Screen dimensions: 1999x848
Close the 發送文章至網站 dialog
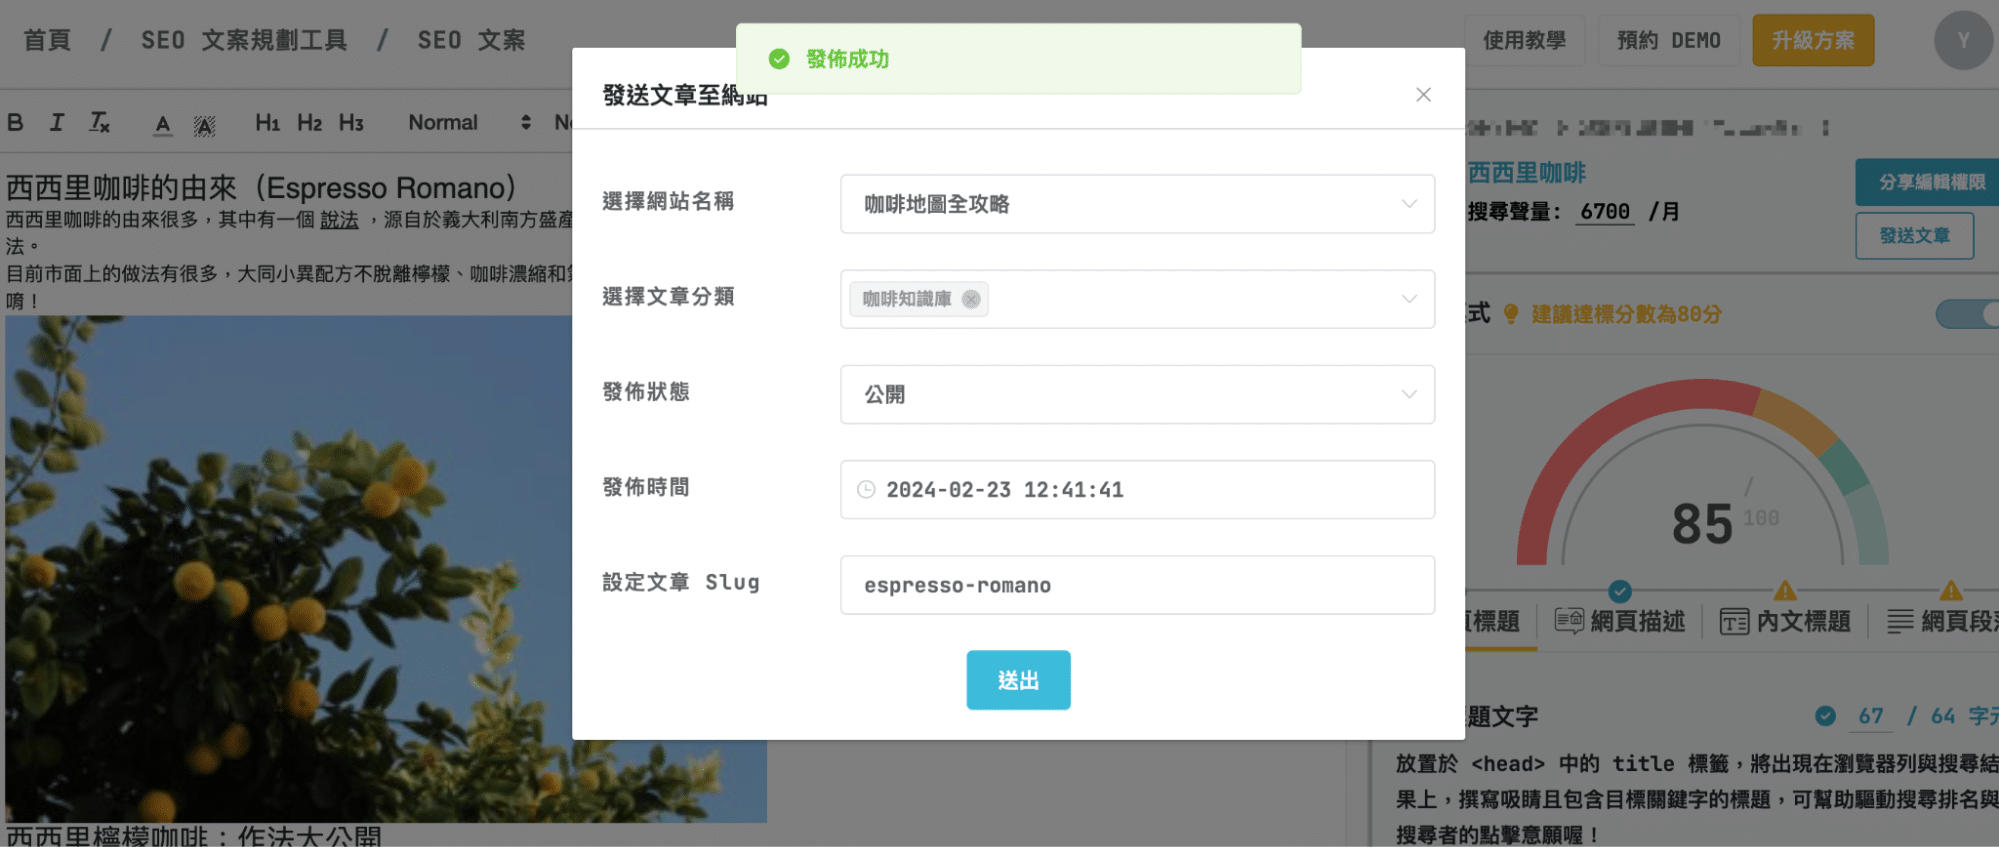click(1423, 95)
